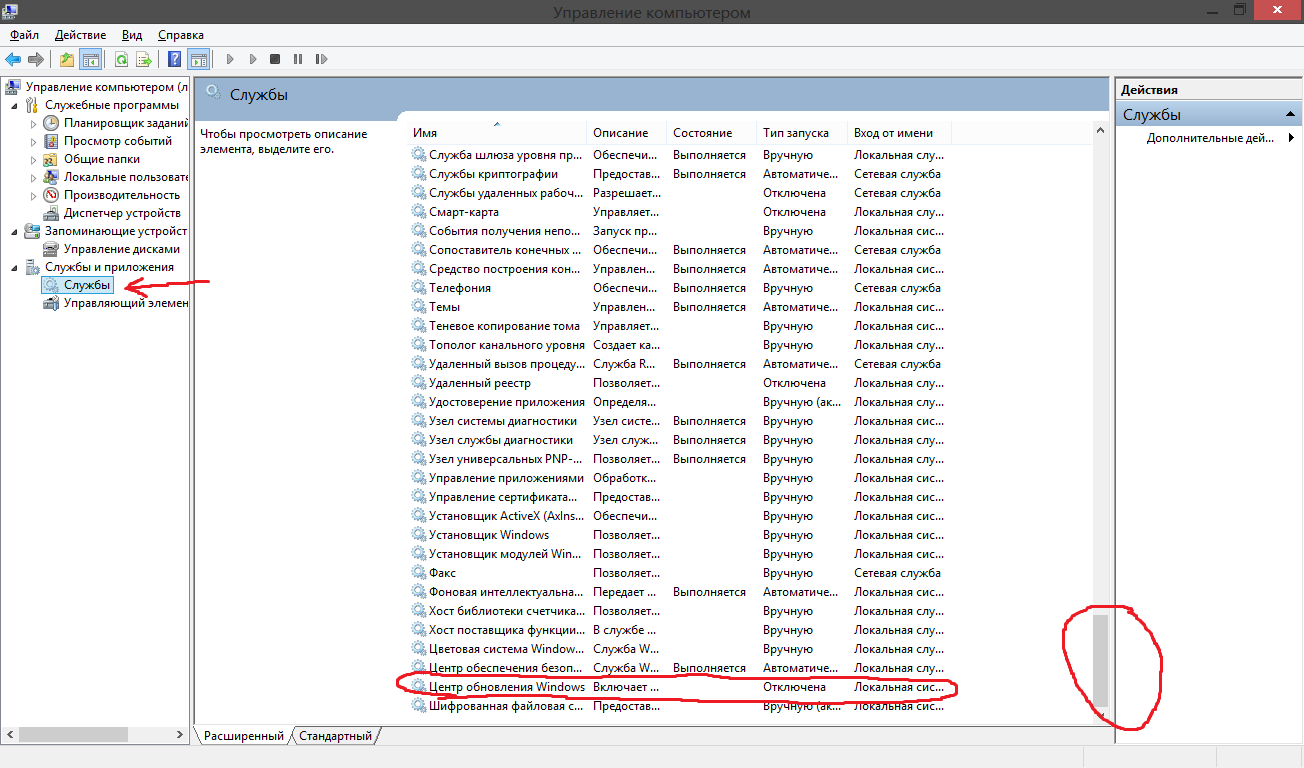Click the Restart service toolbar icon

(321, 60)
